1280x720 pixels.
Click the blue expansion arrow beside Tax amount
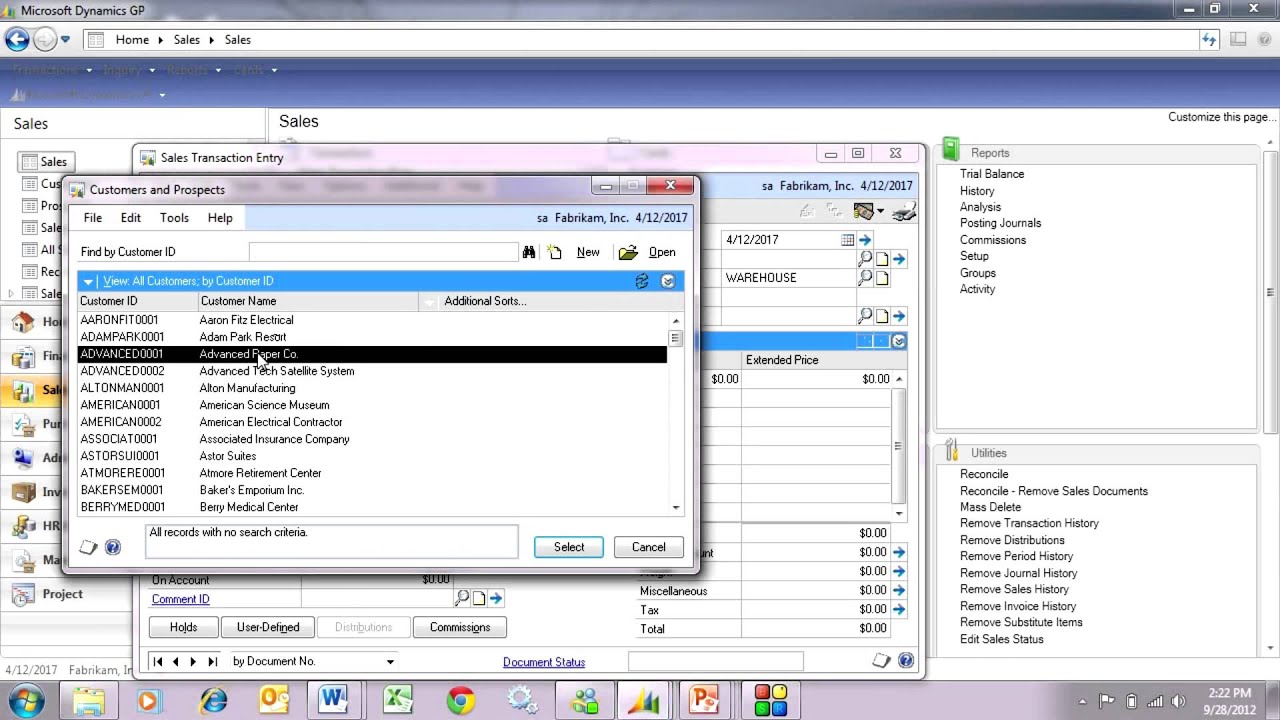click(899, 609)
